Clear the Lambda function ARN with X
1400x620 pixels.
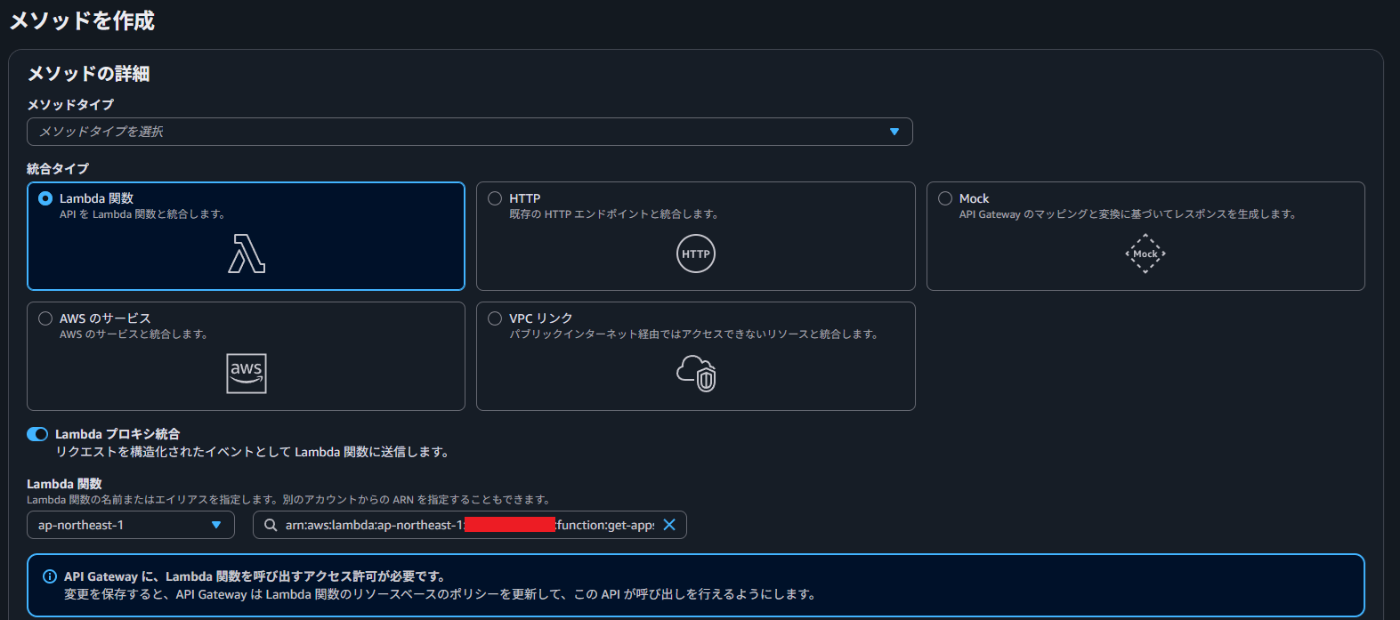tap(669, 525)
